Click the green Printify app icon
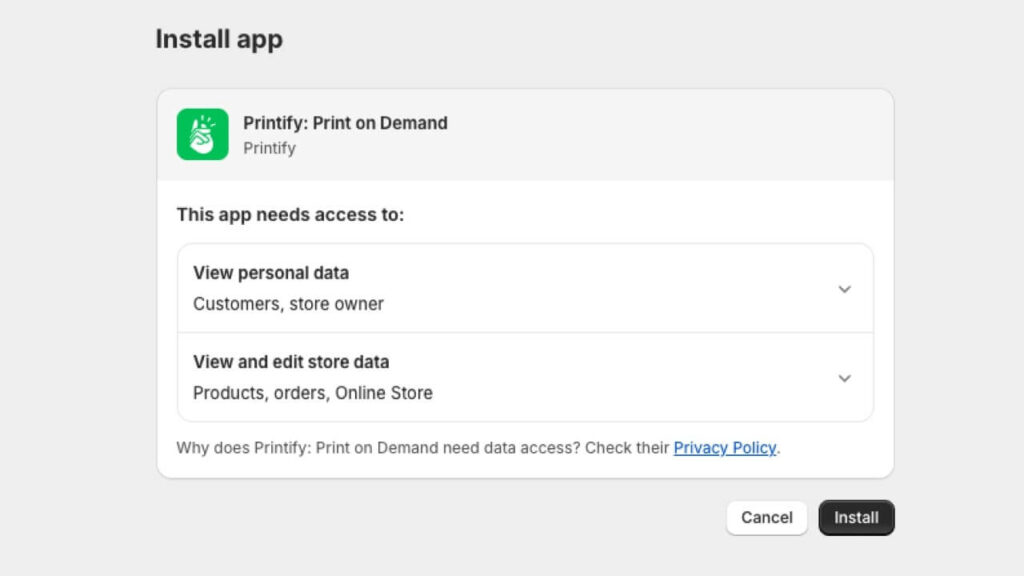 pyautogui.click(x=202, y=134)
